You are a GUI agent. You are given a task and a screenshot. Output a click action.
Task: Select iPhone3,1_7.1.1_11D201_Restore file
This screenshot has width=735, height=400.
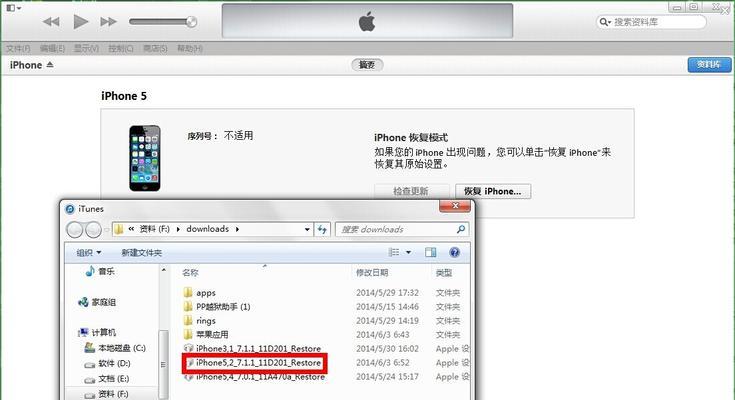[x=258, y=348]
